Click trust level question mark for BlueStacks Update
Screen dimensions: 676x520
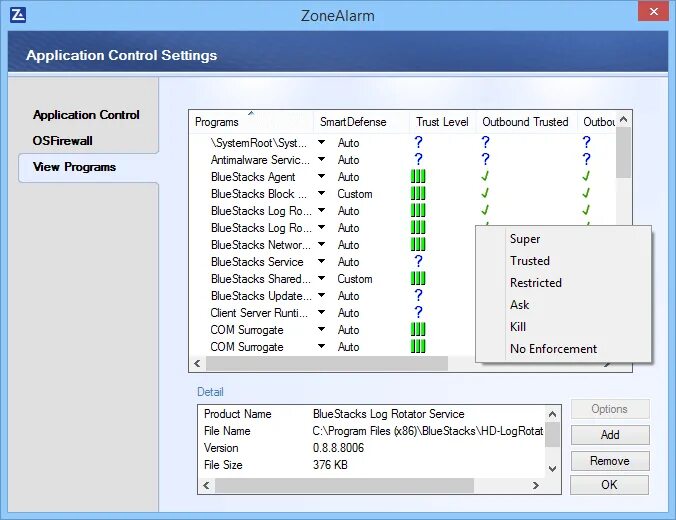pyautogui.click(x=418, y=295)
